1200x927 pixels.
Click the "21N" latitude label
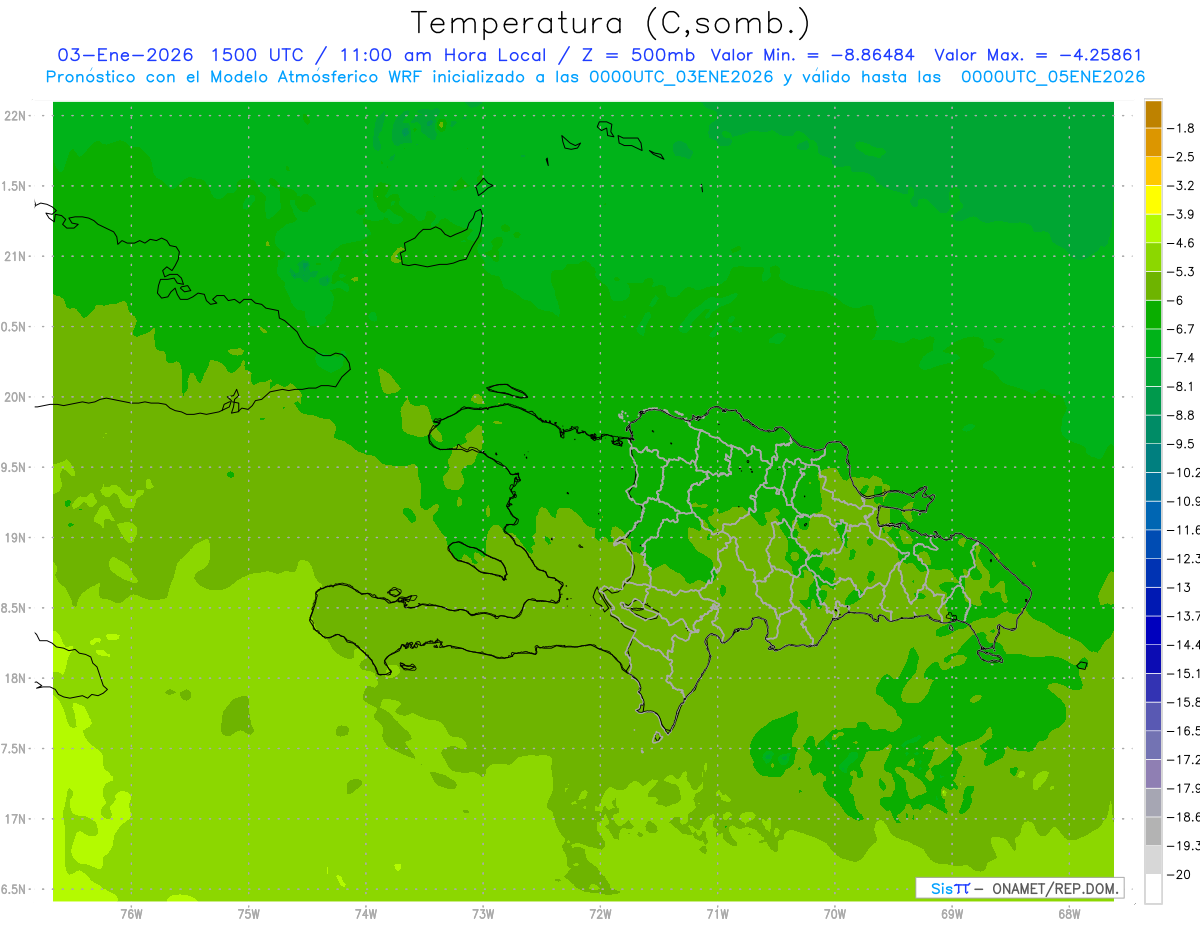coord(15,257)
